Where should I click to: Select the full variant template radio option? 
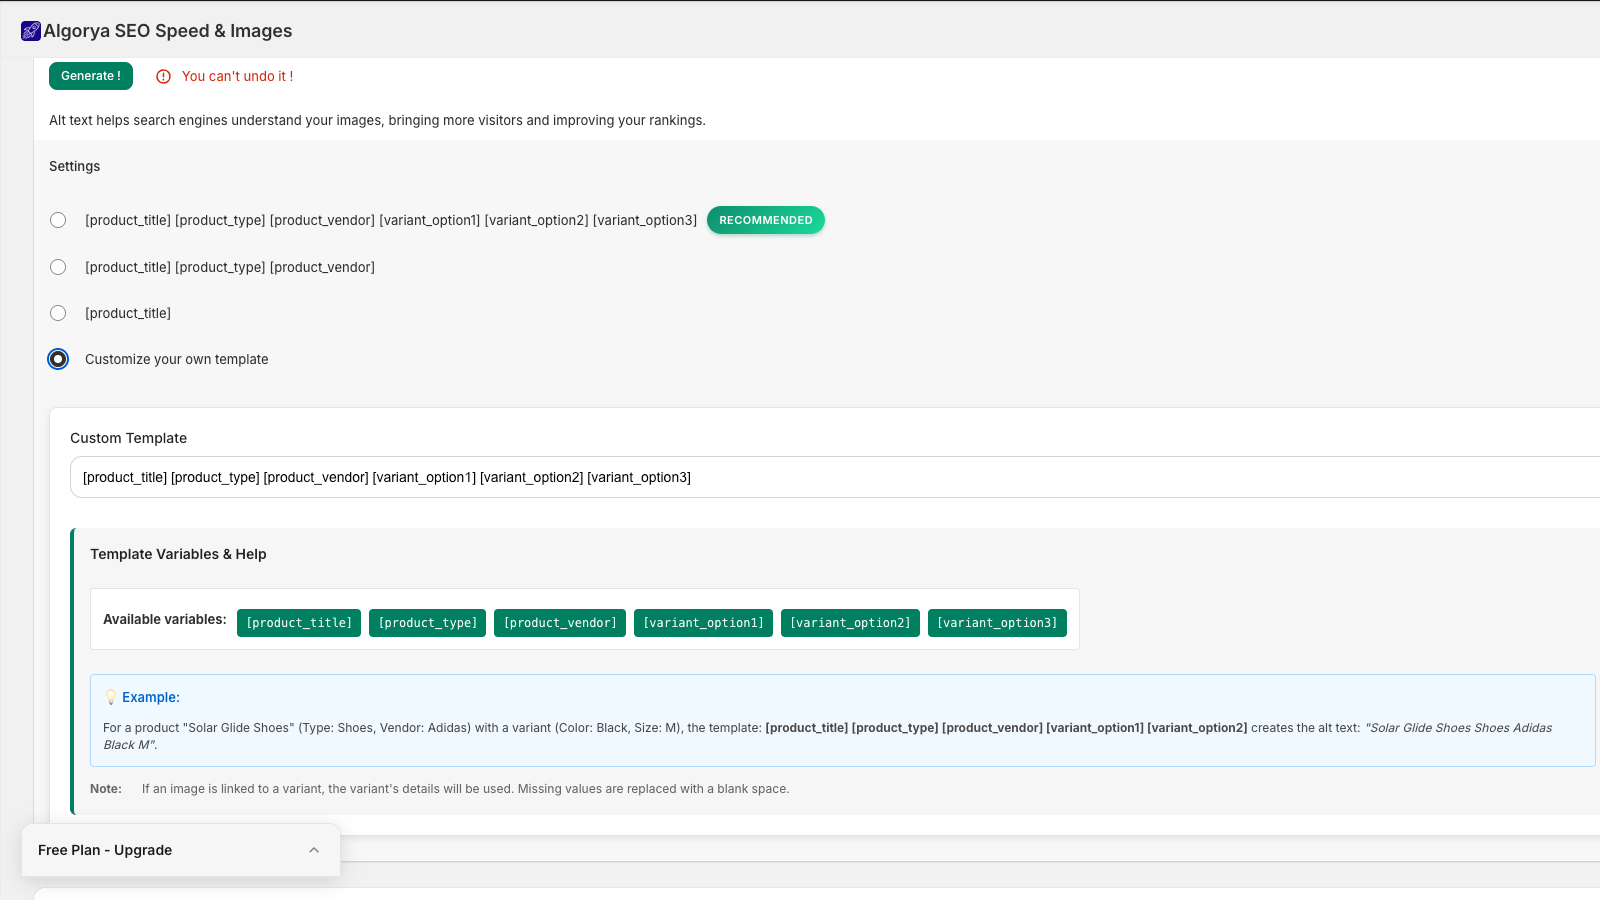[58, 220]
